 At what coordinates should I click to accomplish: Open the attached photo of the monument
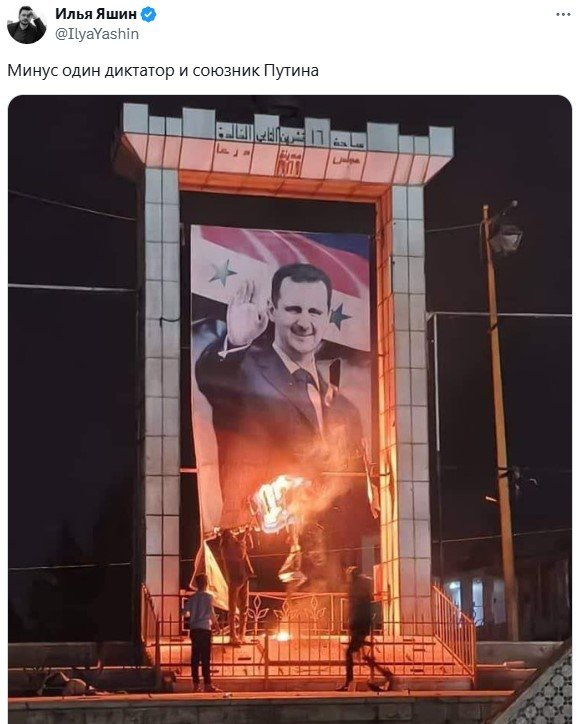tap(290, 409)
